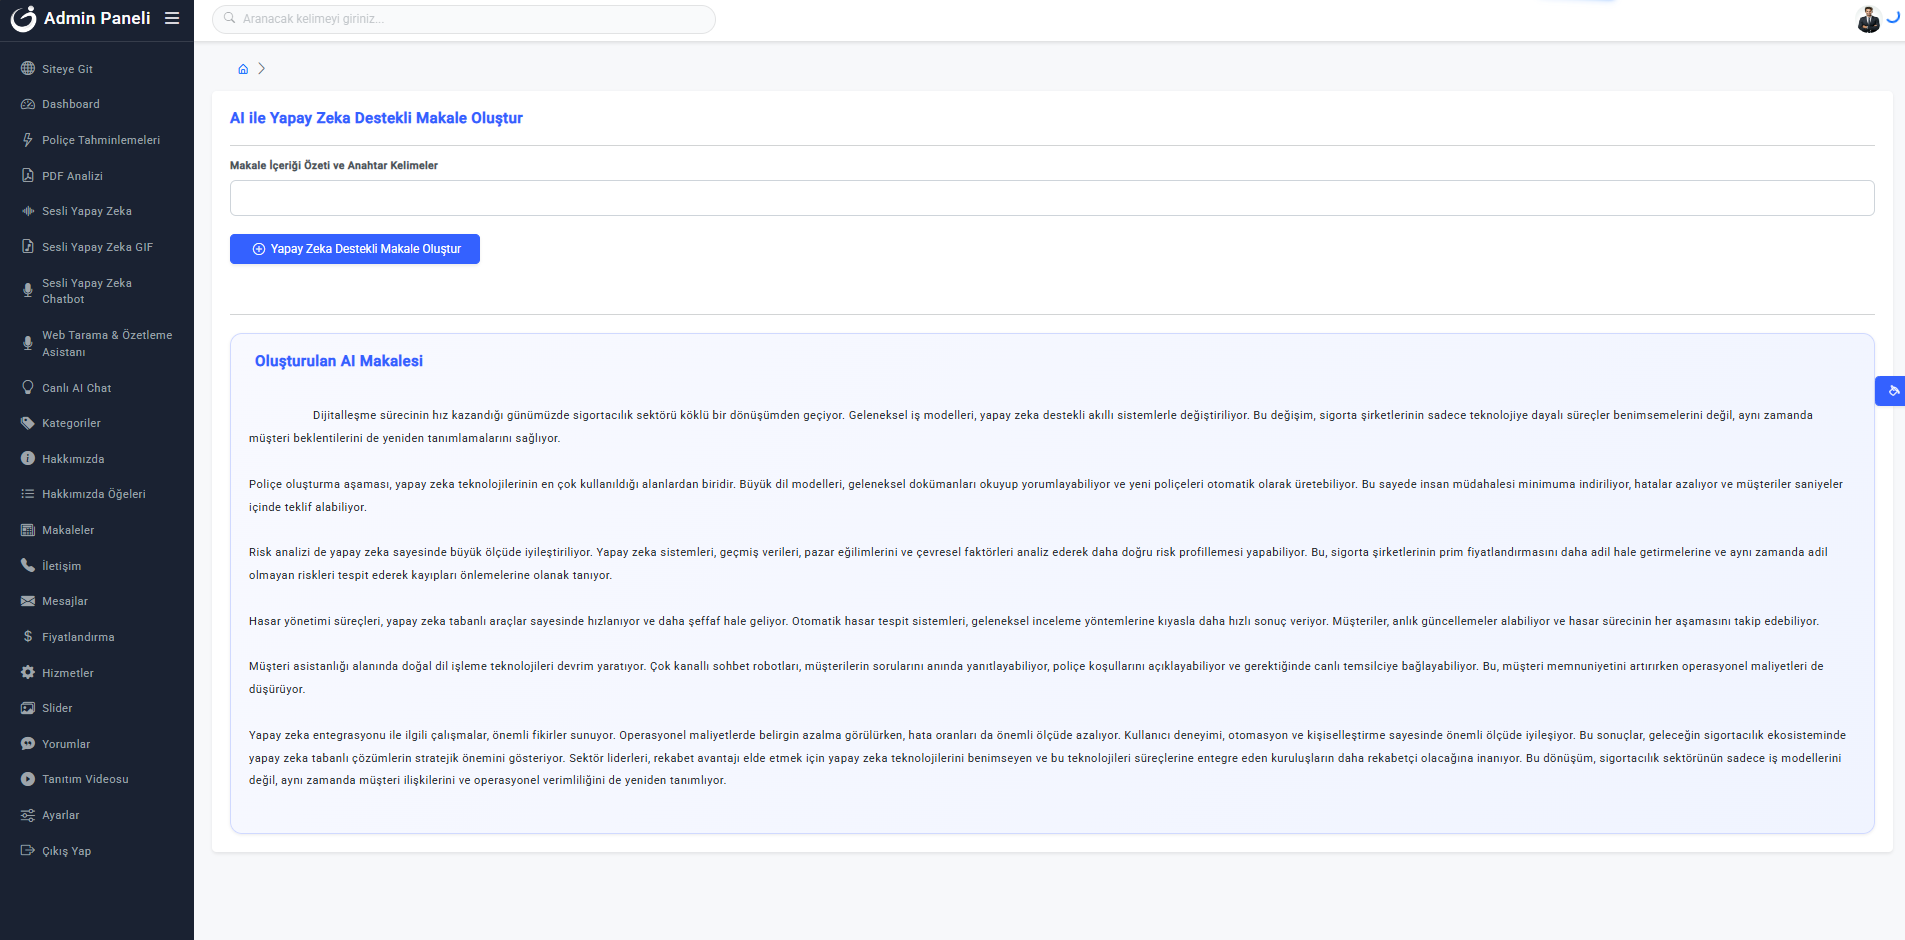Image resolution: width=1905 pixels, height=940 pixels.
Task: Click the breadcrumb chevron arrow
Action: coord(262,69)
